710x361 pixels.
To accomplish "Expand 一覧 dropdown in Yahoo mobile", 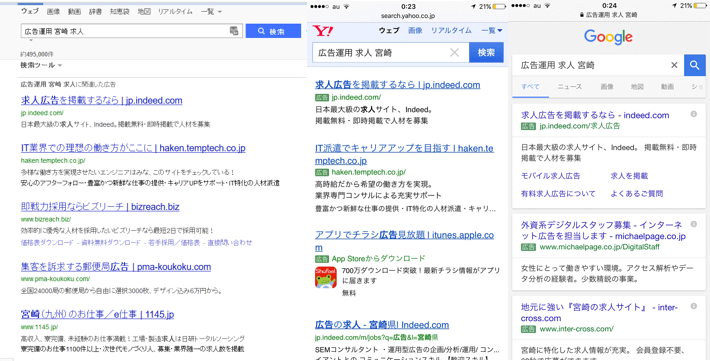I will coord(492,30).
